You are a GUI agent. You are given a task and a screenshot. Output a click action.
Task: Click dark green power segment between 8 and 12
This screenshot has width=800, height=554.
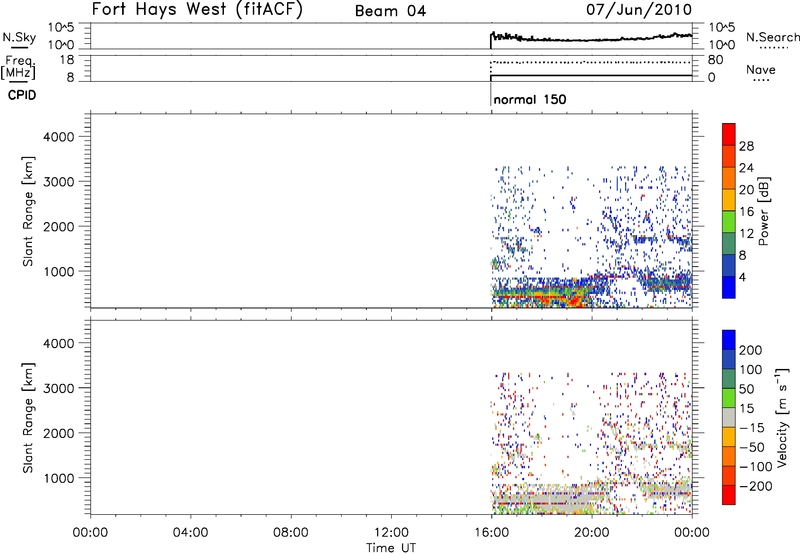[729, 244]
